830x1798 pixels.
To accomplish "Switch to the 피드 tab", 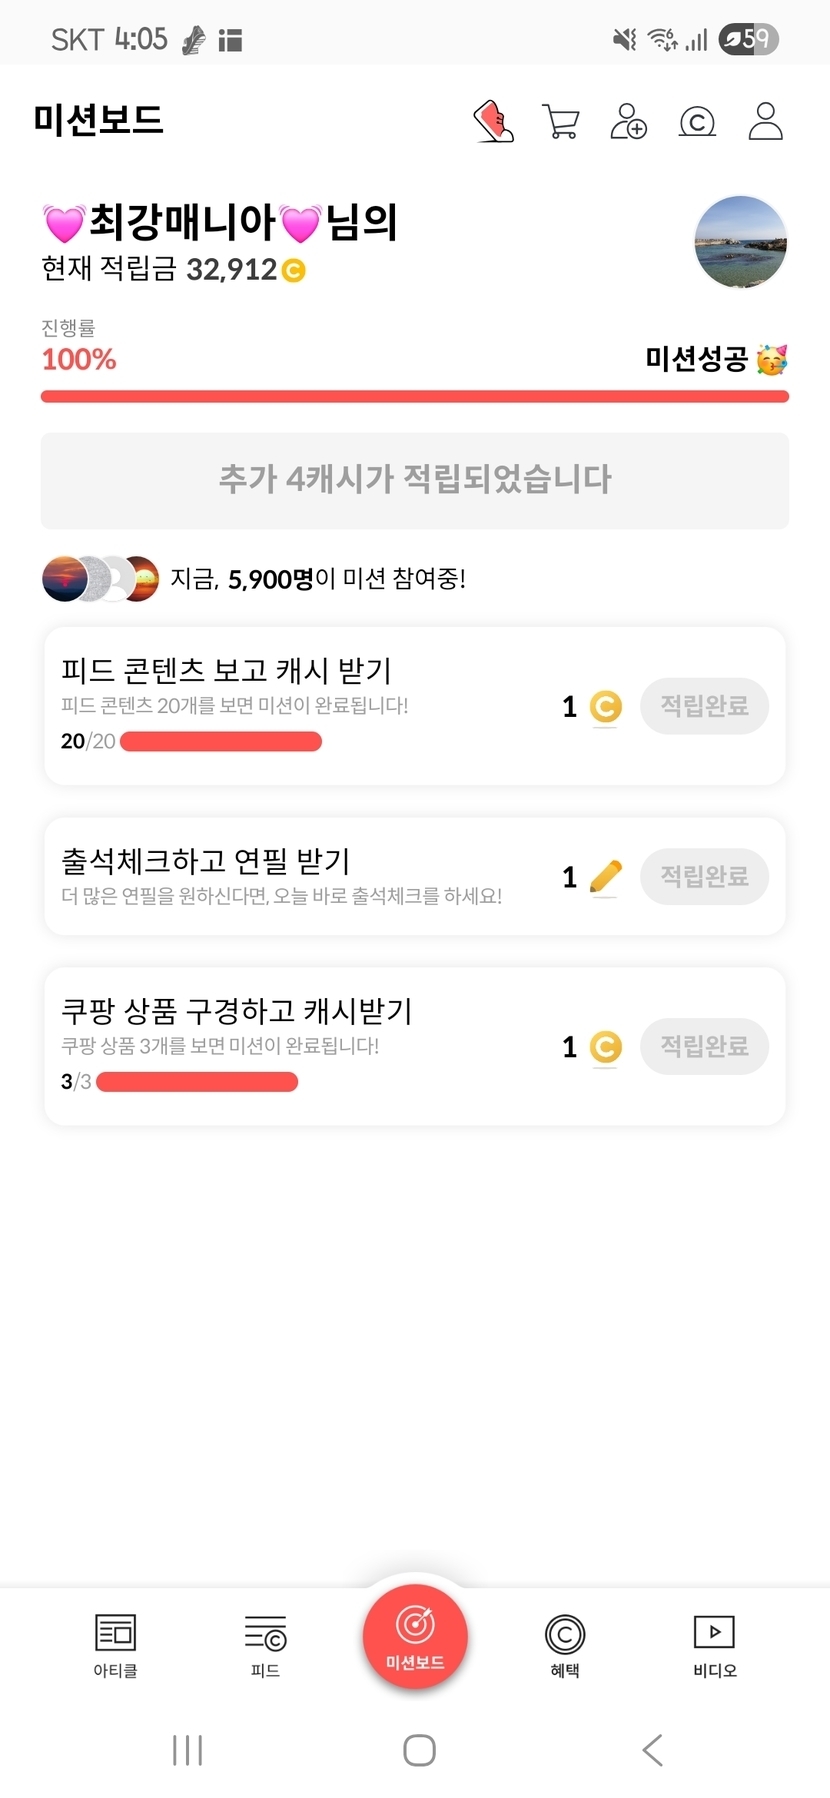I will (x=265, y=1644).
